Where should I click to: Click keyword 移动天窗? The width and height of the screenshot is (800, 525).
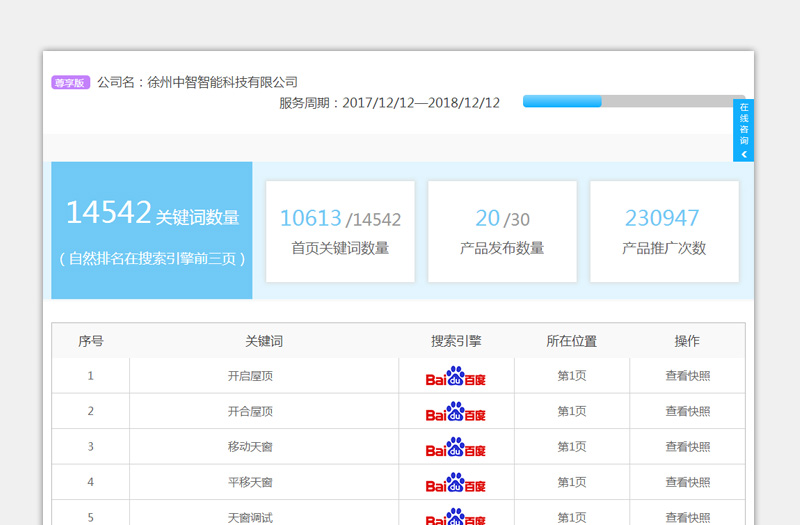pyautogui.click(x=250, y=447)
